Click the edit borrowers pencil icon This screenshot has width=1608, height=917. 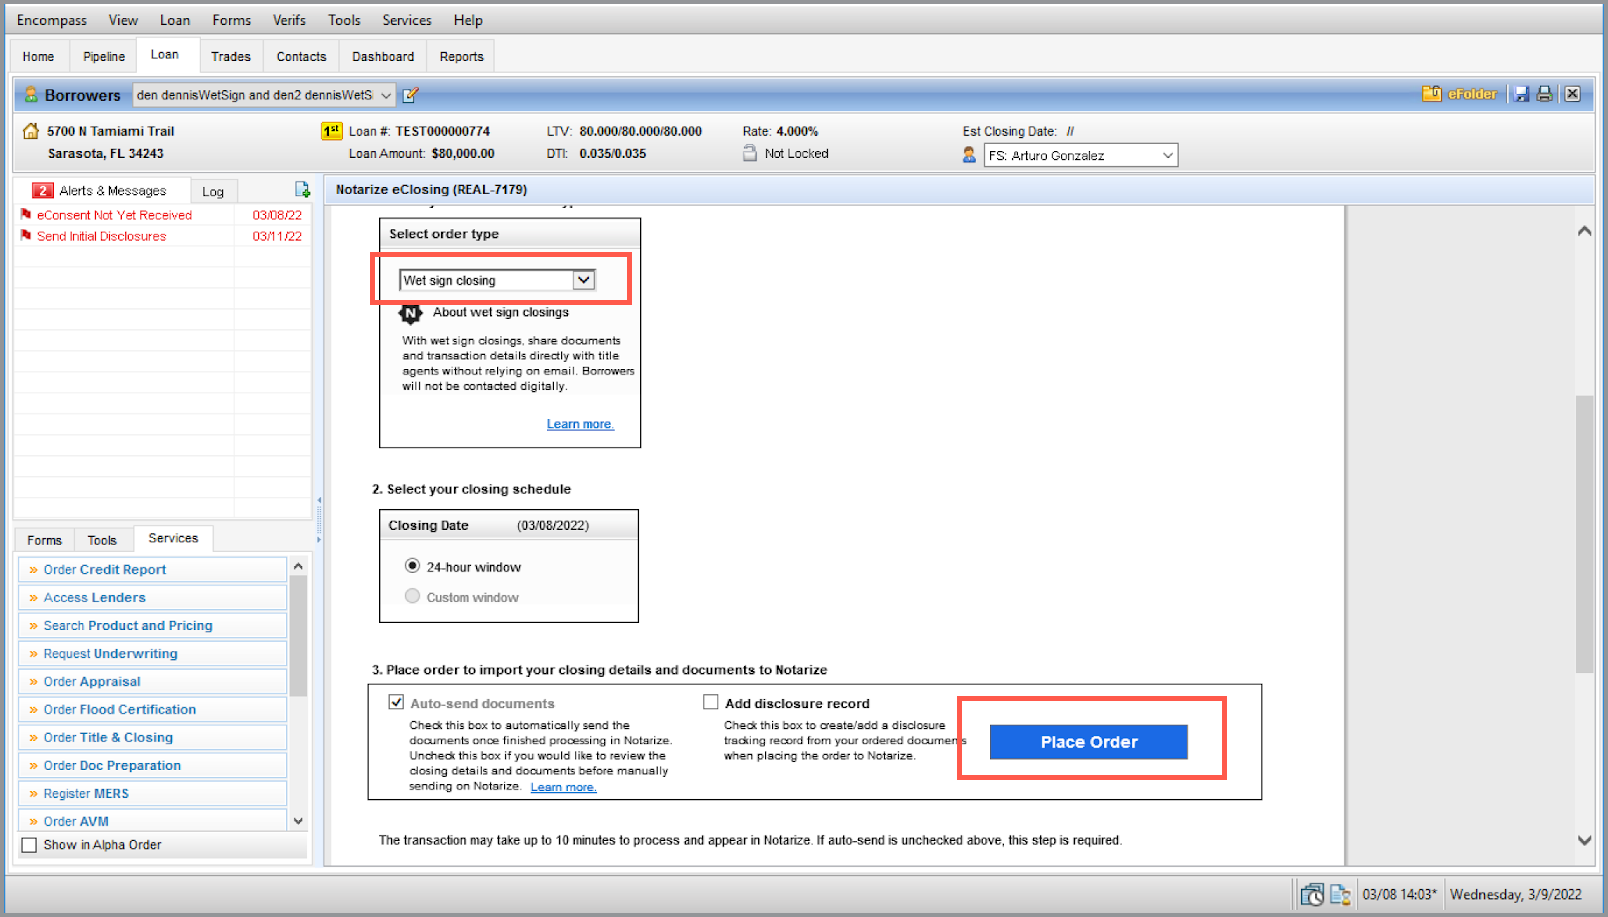tap(410, 95)
